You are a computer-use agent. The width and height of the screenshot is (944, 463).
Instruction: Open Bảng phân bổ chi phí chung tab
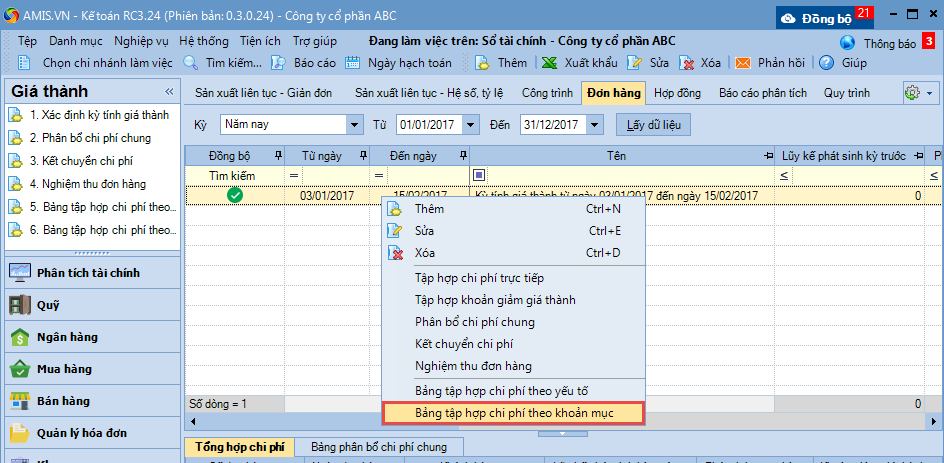pyautogui.click(x=379, y=446)
